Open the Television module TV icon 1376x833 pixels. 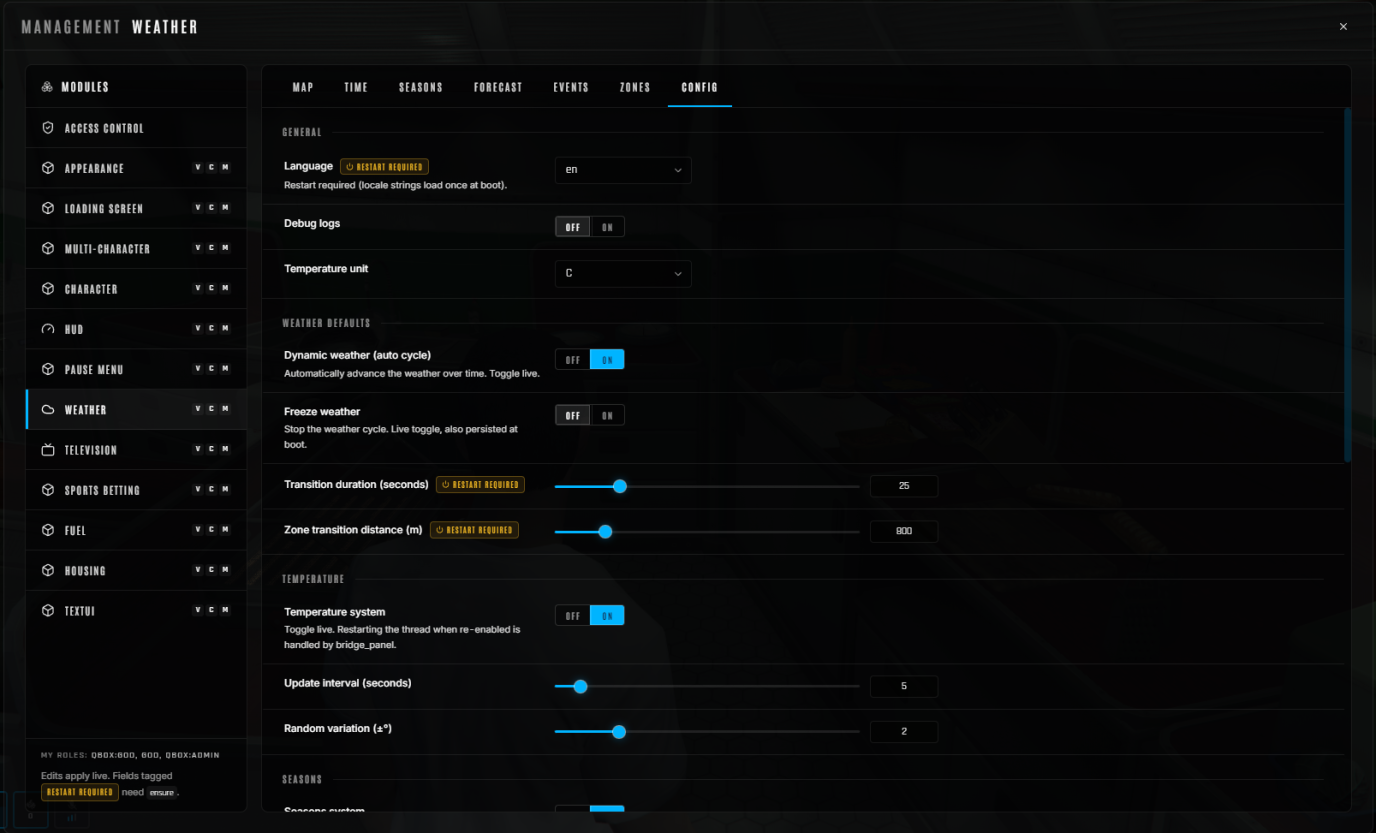click(x=48, y=450)
